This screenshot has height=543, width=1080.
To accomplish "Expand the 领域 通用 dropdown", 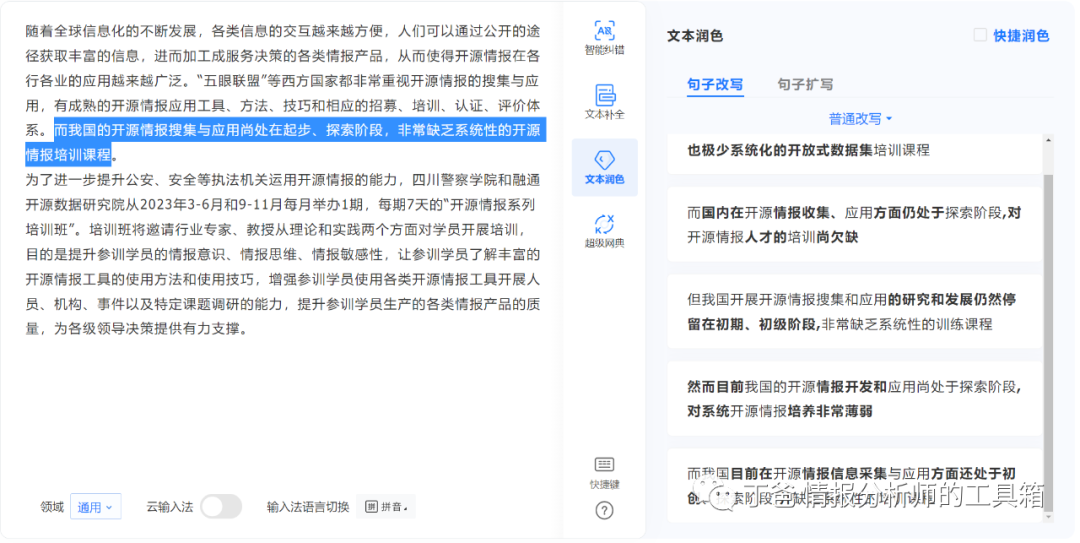I will tap(96, 508).
